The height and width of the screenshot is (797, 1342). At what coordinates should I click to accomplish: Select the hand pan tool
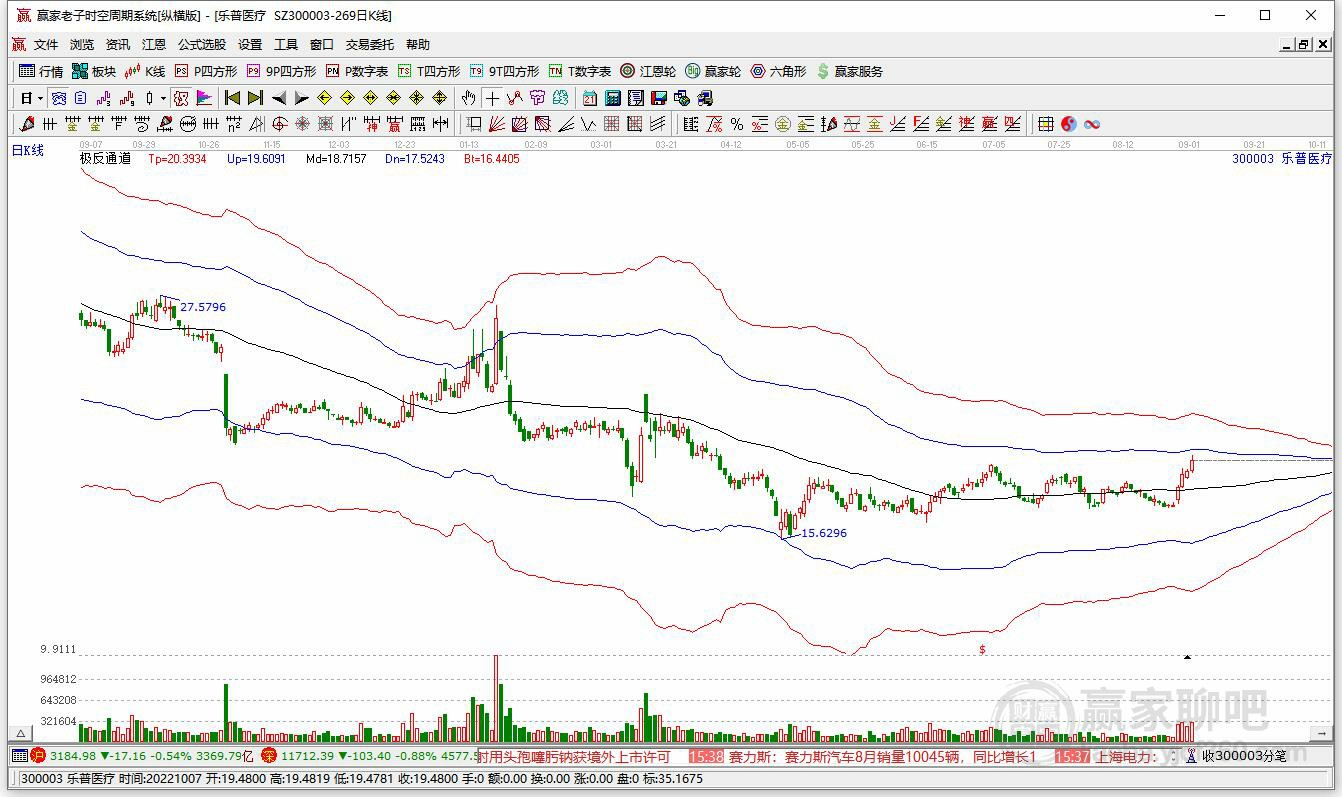pyautogui.click(x=468, y=98)
